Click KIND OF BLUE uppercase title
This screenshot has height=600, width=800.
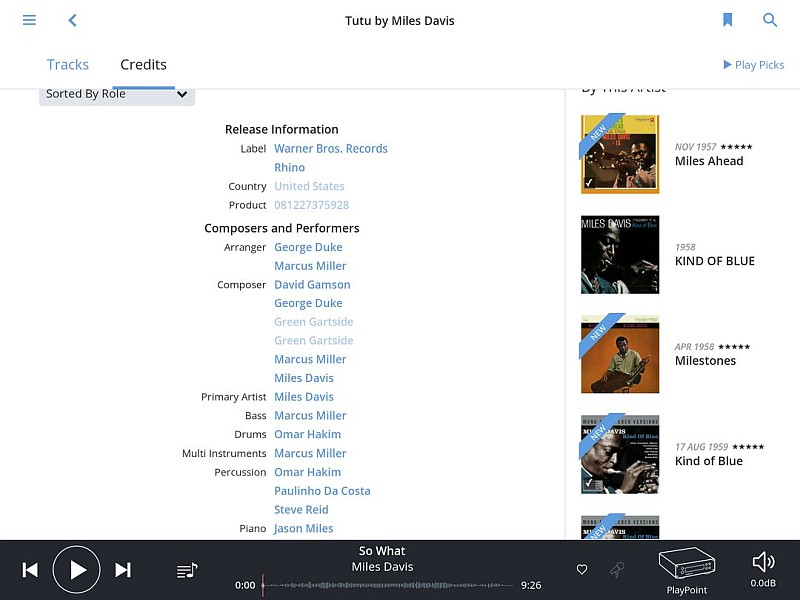(714, 261)
